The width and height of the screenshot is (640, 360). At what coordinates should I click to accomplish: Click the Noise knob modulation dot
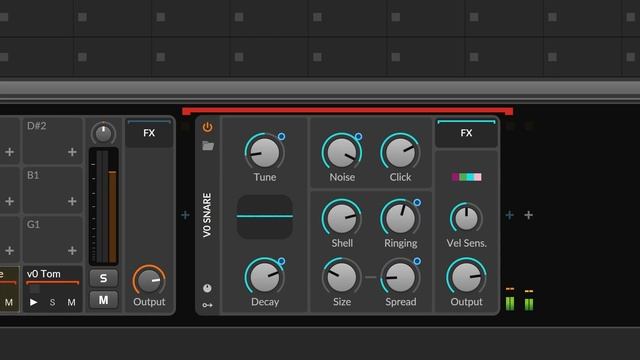[x=358, y=136]
